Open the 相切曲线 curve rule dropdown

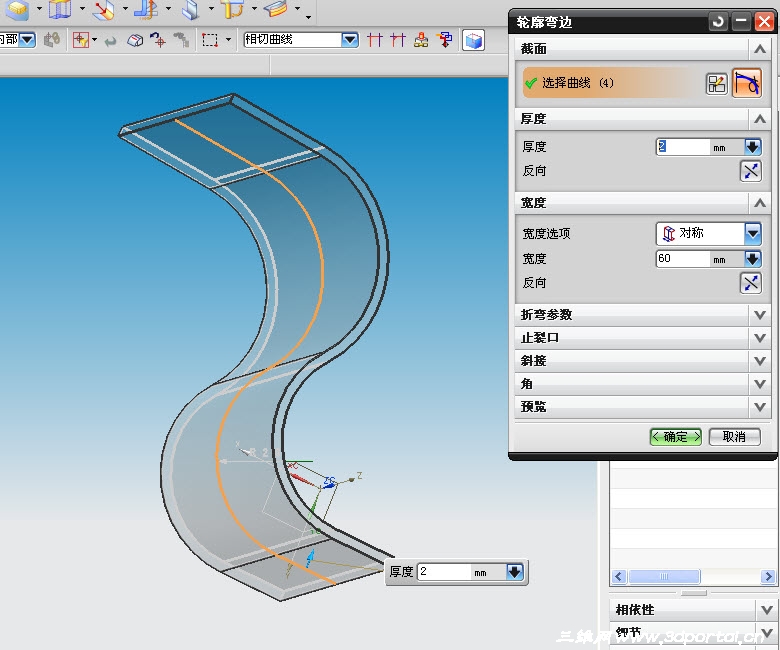coord(350,40)
